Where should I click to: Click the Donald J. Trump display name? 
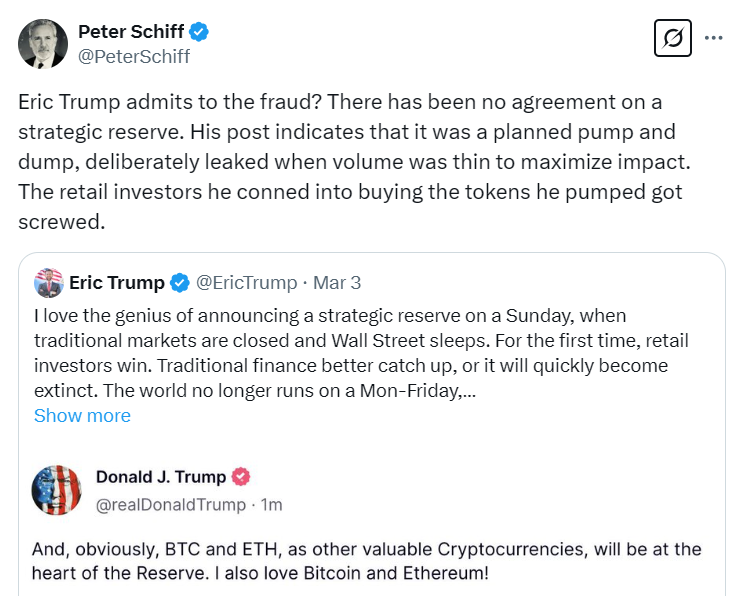pyautogui.click(x=161, y=477)
